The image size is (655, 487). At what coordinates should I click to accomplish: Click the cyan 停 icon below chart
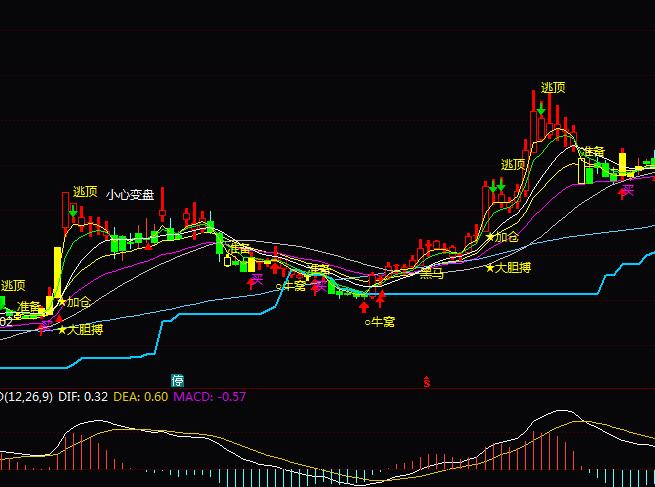[178, 380]
